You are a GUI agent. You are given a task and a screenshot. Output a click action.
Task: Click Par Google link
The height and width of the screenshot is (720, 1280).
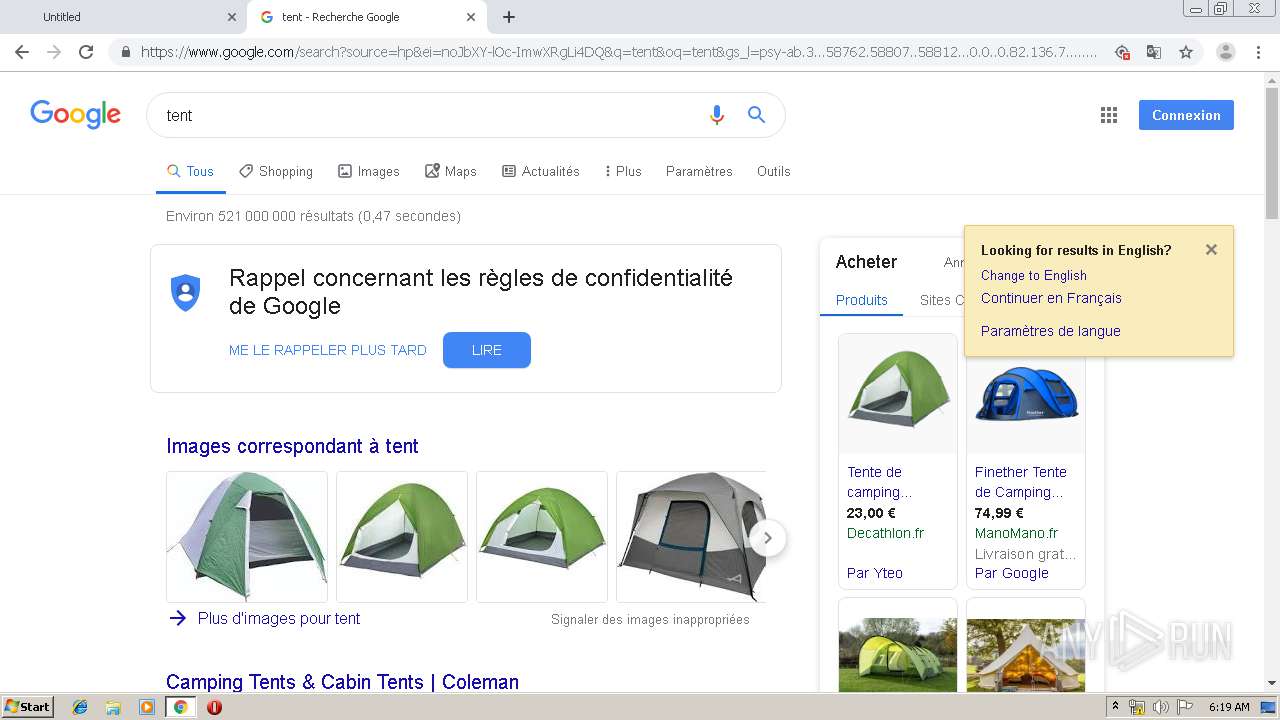[1012, 573]
